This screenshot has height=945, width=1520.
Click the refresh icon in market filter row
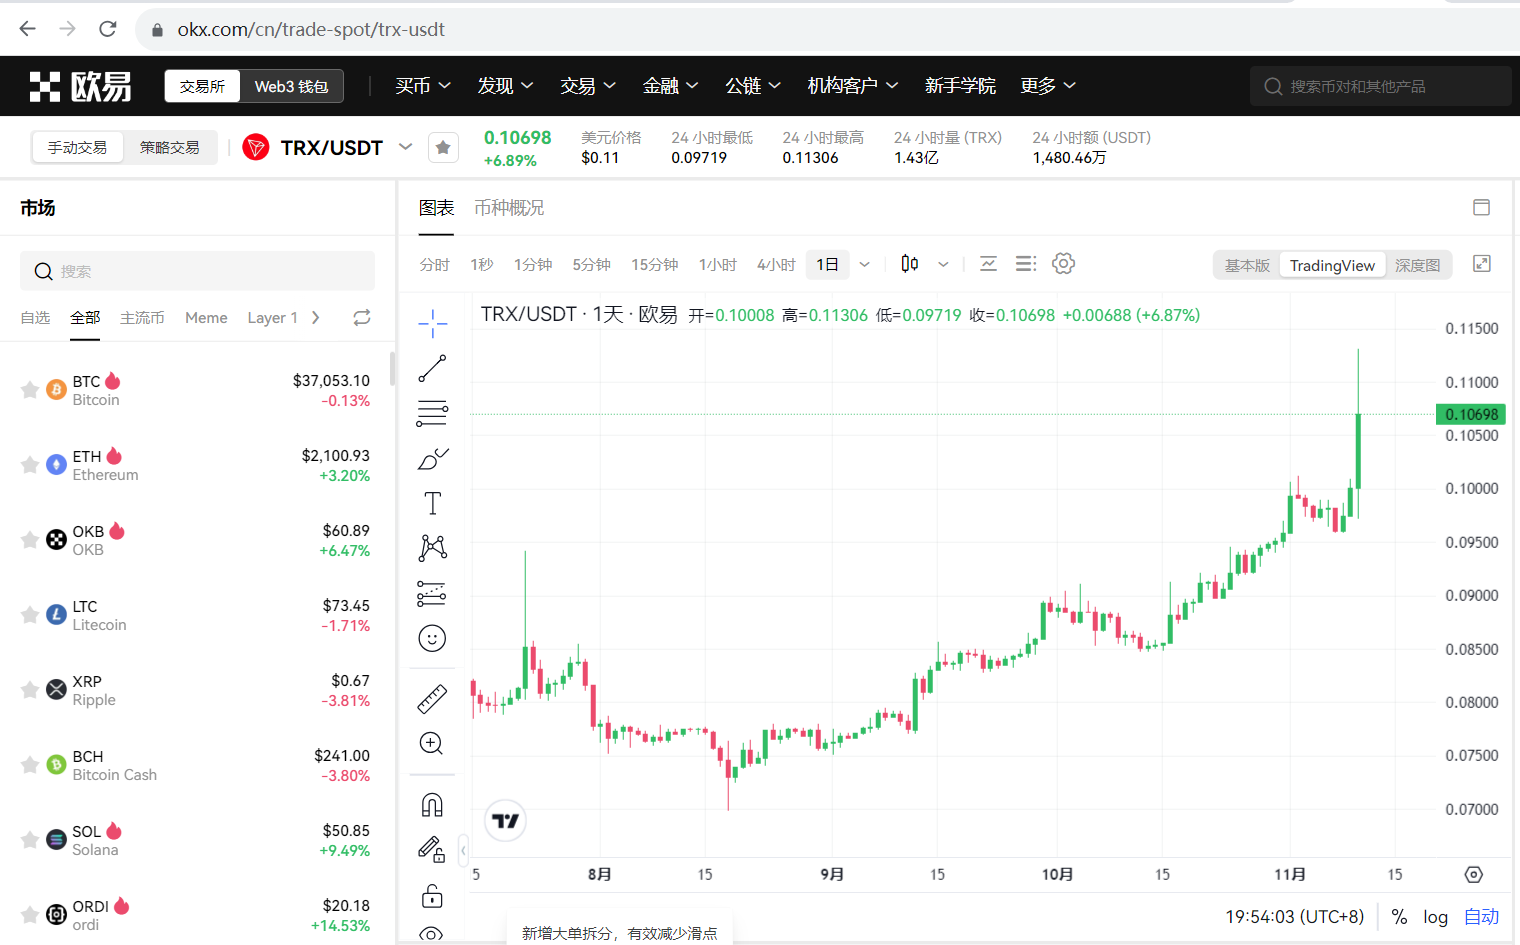tap(362, 317)
